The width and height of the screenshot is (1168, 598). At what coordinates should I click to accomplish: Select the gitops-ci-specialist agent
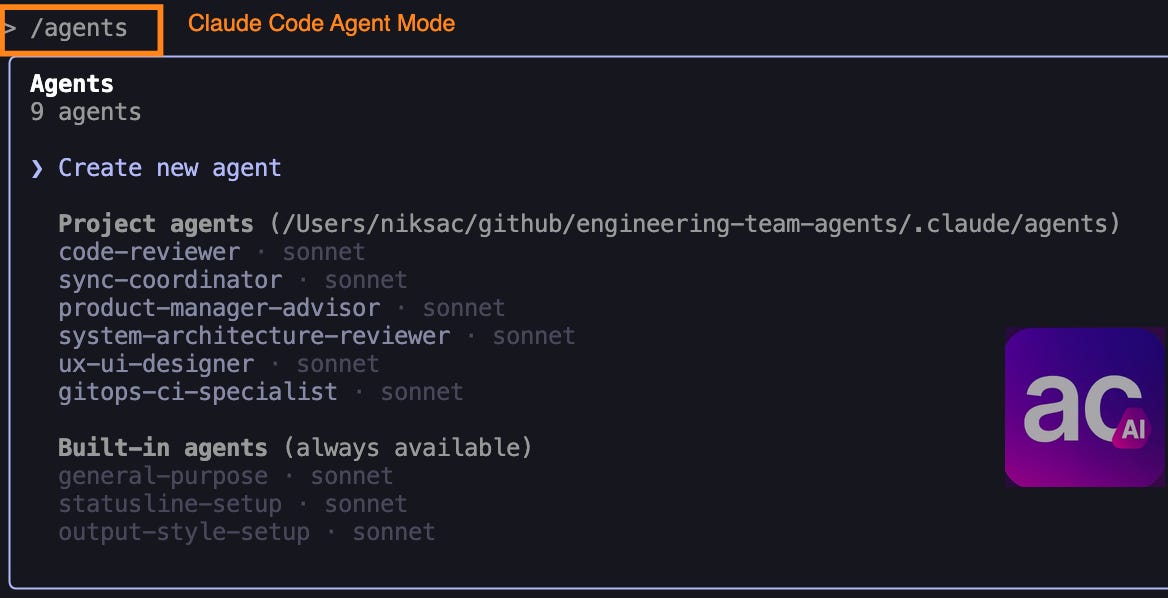[x=196, y=392]
